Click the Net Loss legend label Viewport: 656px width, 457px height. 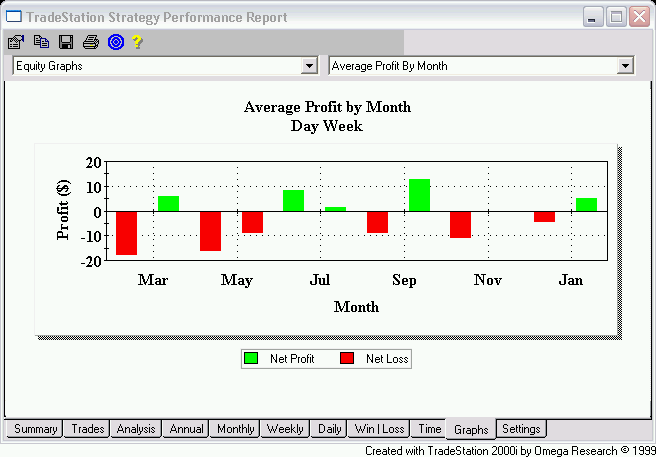pyautogui.click(x=387, y=359)
